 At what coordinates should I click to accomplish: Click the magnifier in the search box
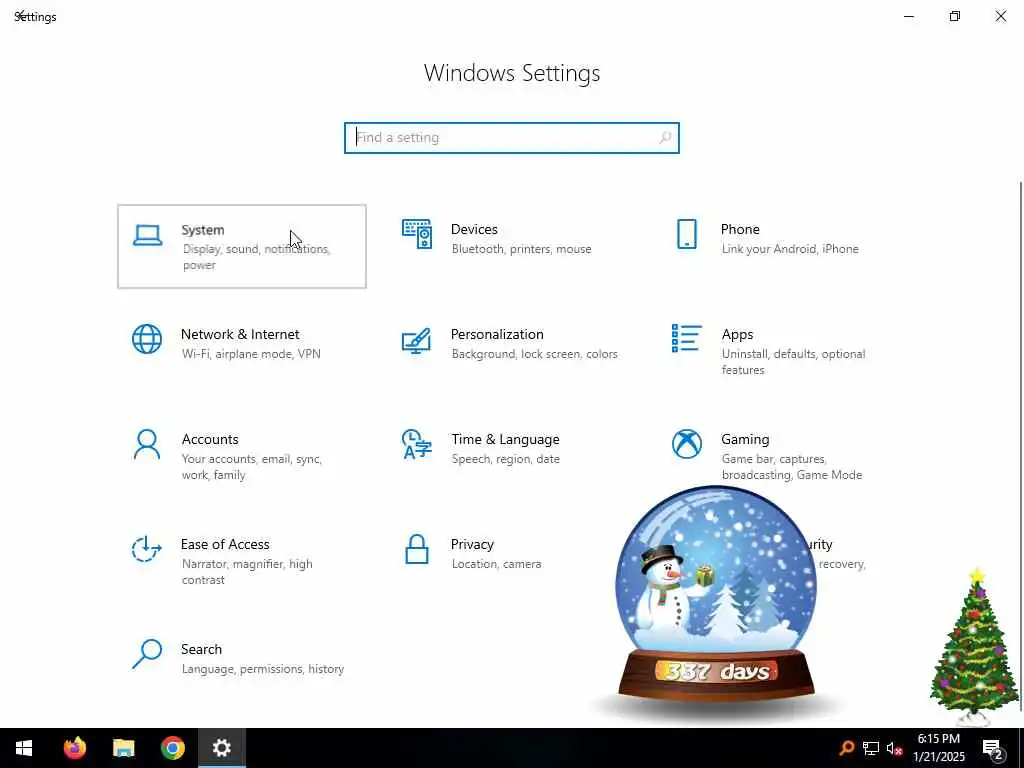[665, 138]
